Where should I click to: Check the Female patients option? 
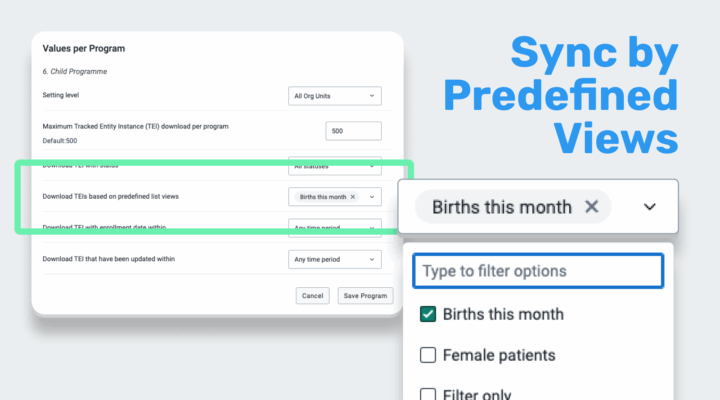(428, 354)
